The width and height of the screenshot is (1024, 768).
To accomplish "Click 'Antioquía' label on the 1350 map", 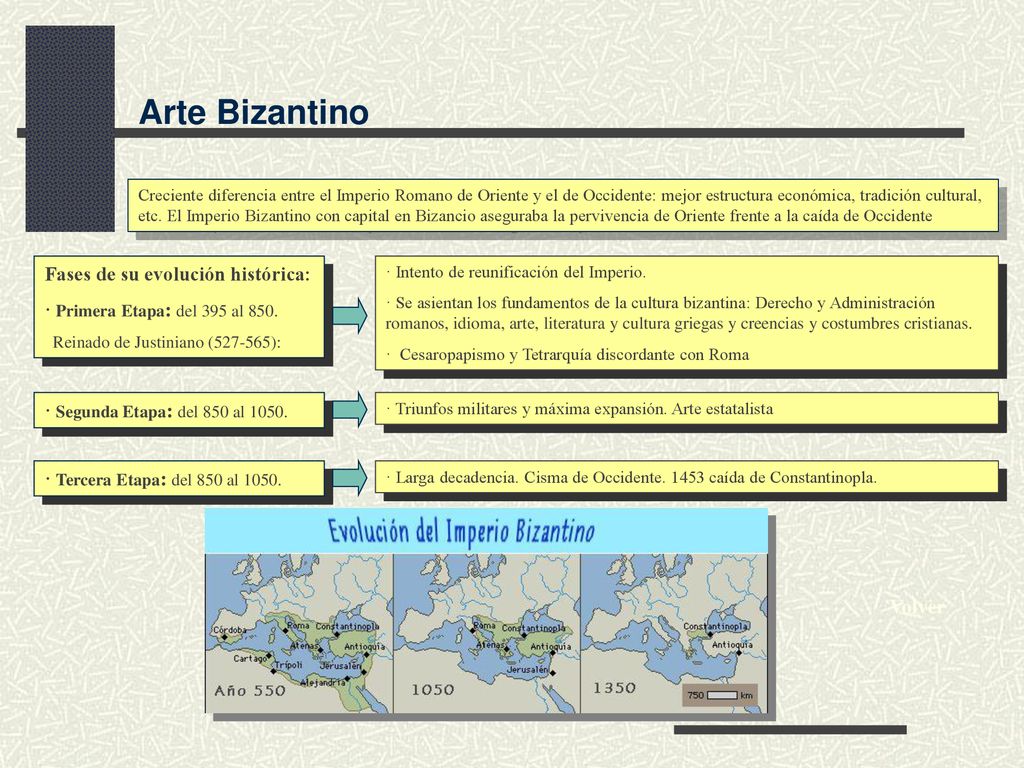I will 732,645.
